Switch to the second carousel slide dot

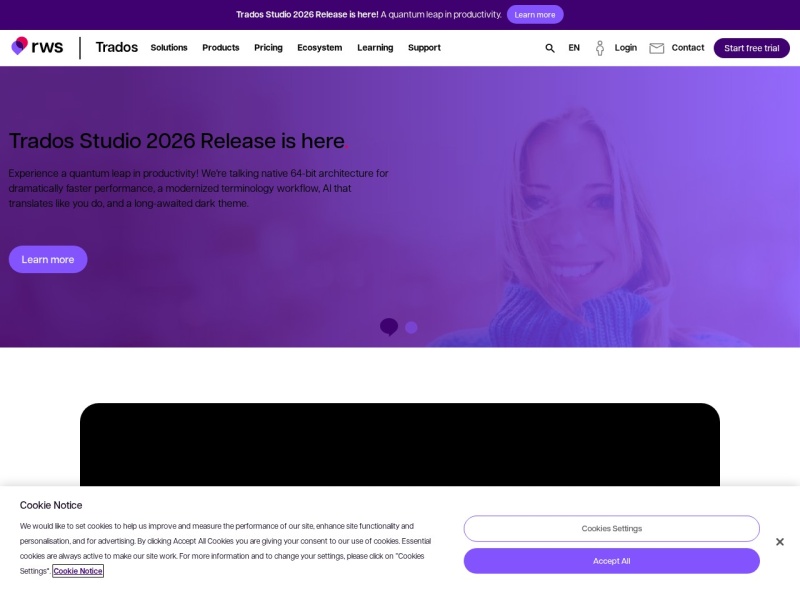[x=411, y=328]
